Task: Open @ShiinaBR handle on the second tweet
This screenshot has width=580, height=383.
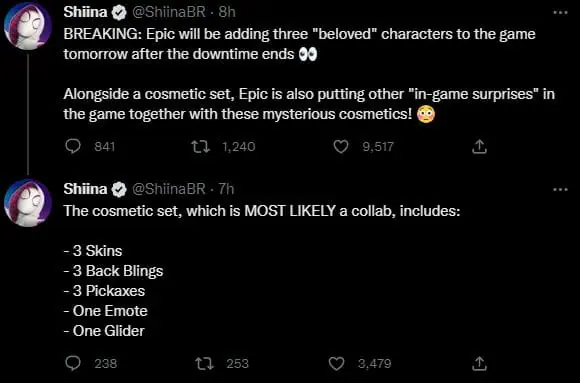Action: click(168, 189)
